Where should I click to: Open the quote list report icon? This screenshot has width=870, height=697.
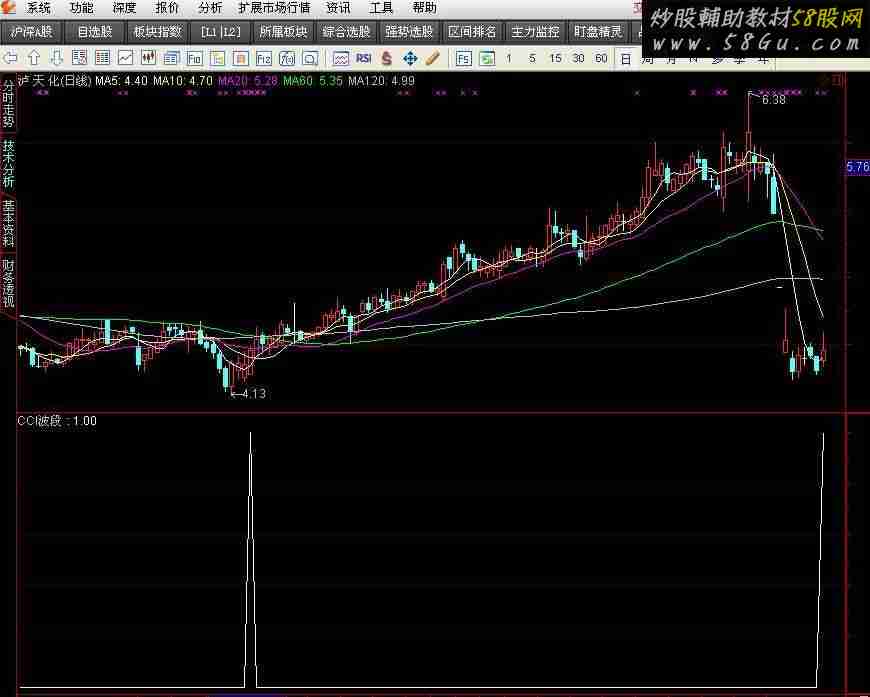79,58
